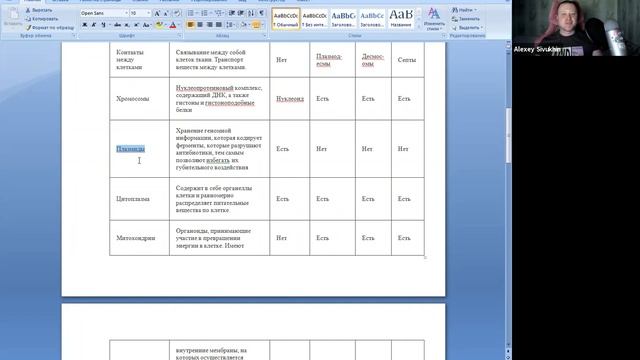Click the Хромосомы table cell
Screen dimensions: 640x360
(139, 99)
